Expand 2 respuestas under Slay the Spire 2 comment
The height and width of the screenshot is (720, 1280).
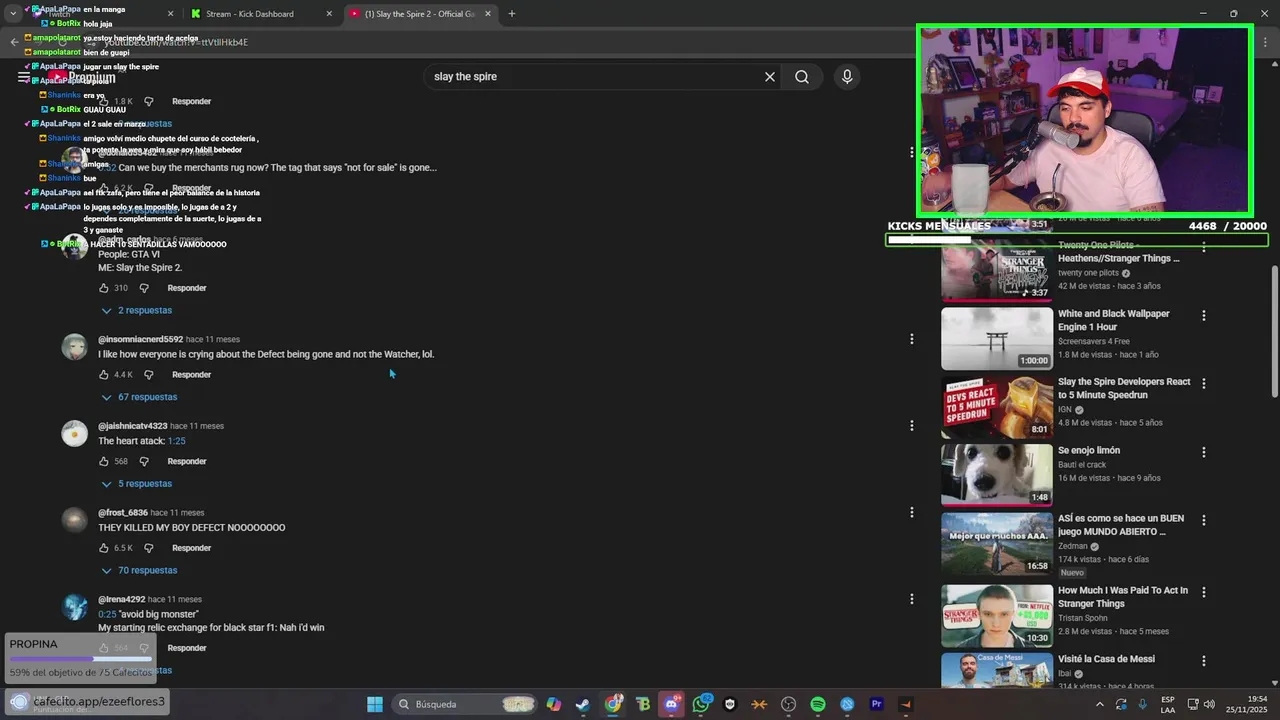click(137, 311)
